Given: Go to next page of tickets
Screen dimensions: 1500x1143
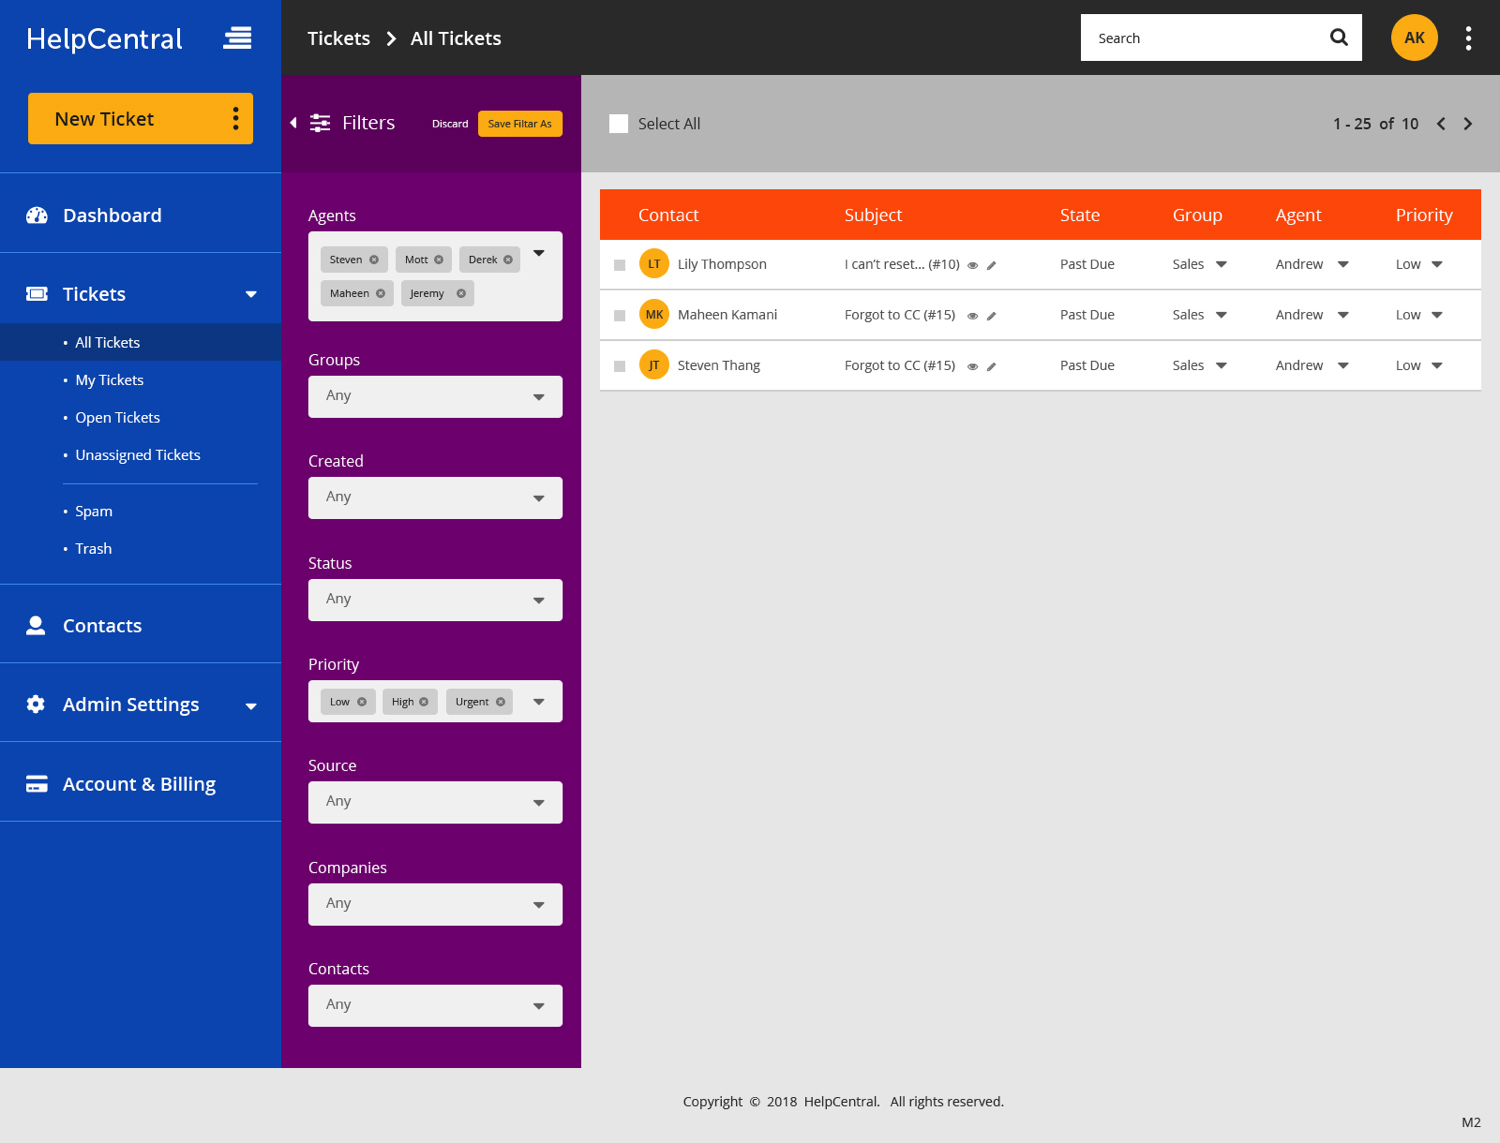Looking at the screenshot, I should (1467, 124).
